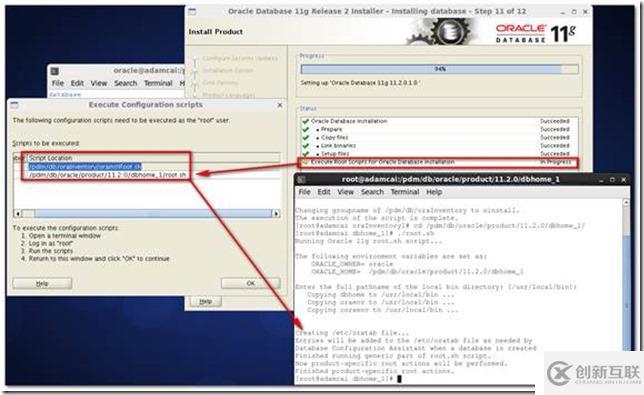Viewport: 644px width, 395px height.
Task: Click green check beside Oracle Database installation
Action: (306, 121)
